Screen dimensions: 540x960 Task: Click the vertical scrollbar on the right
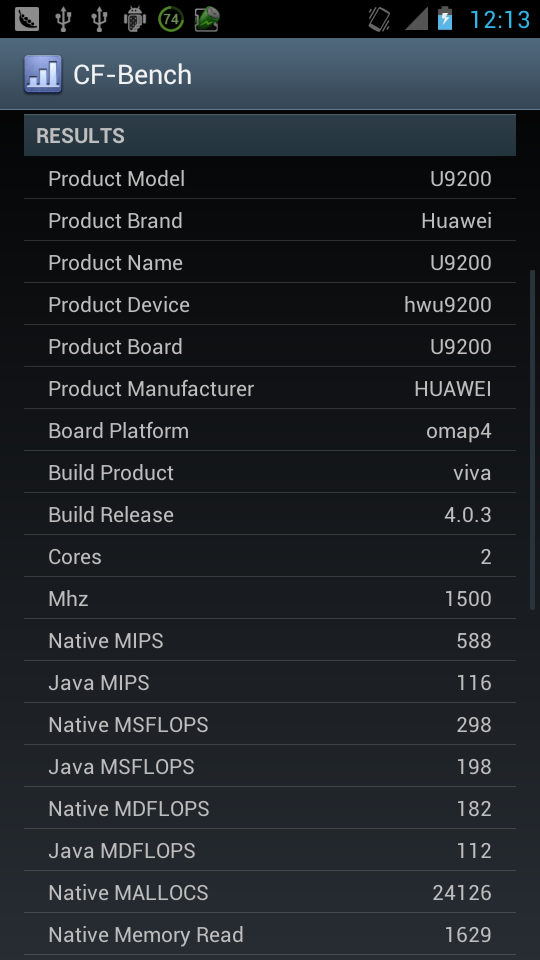point(533,440)
